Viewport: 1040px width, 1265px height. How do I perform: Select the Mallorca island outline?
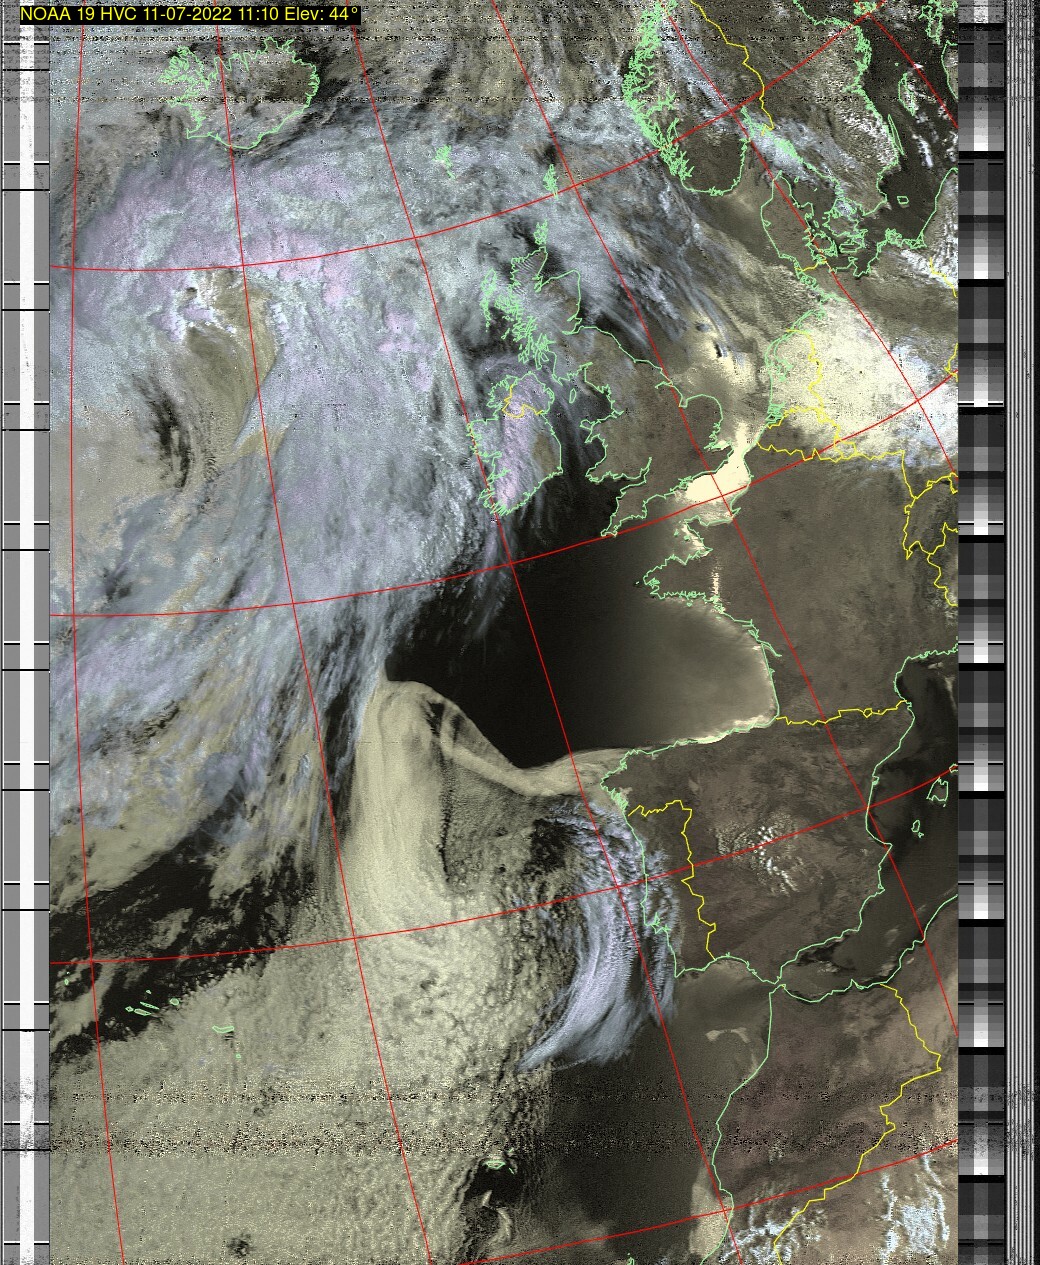[x=938, y=792]
